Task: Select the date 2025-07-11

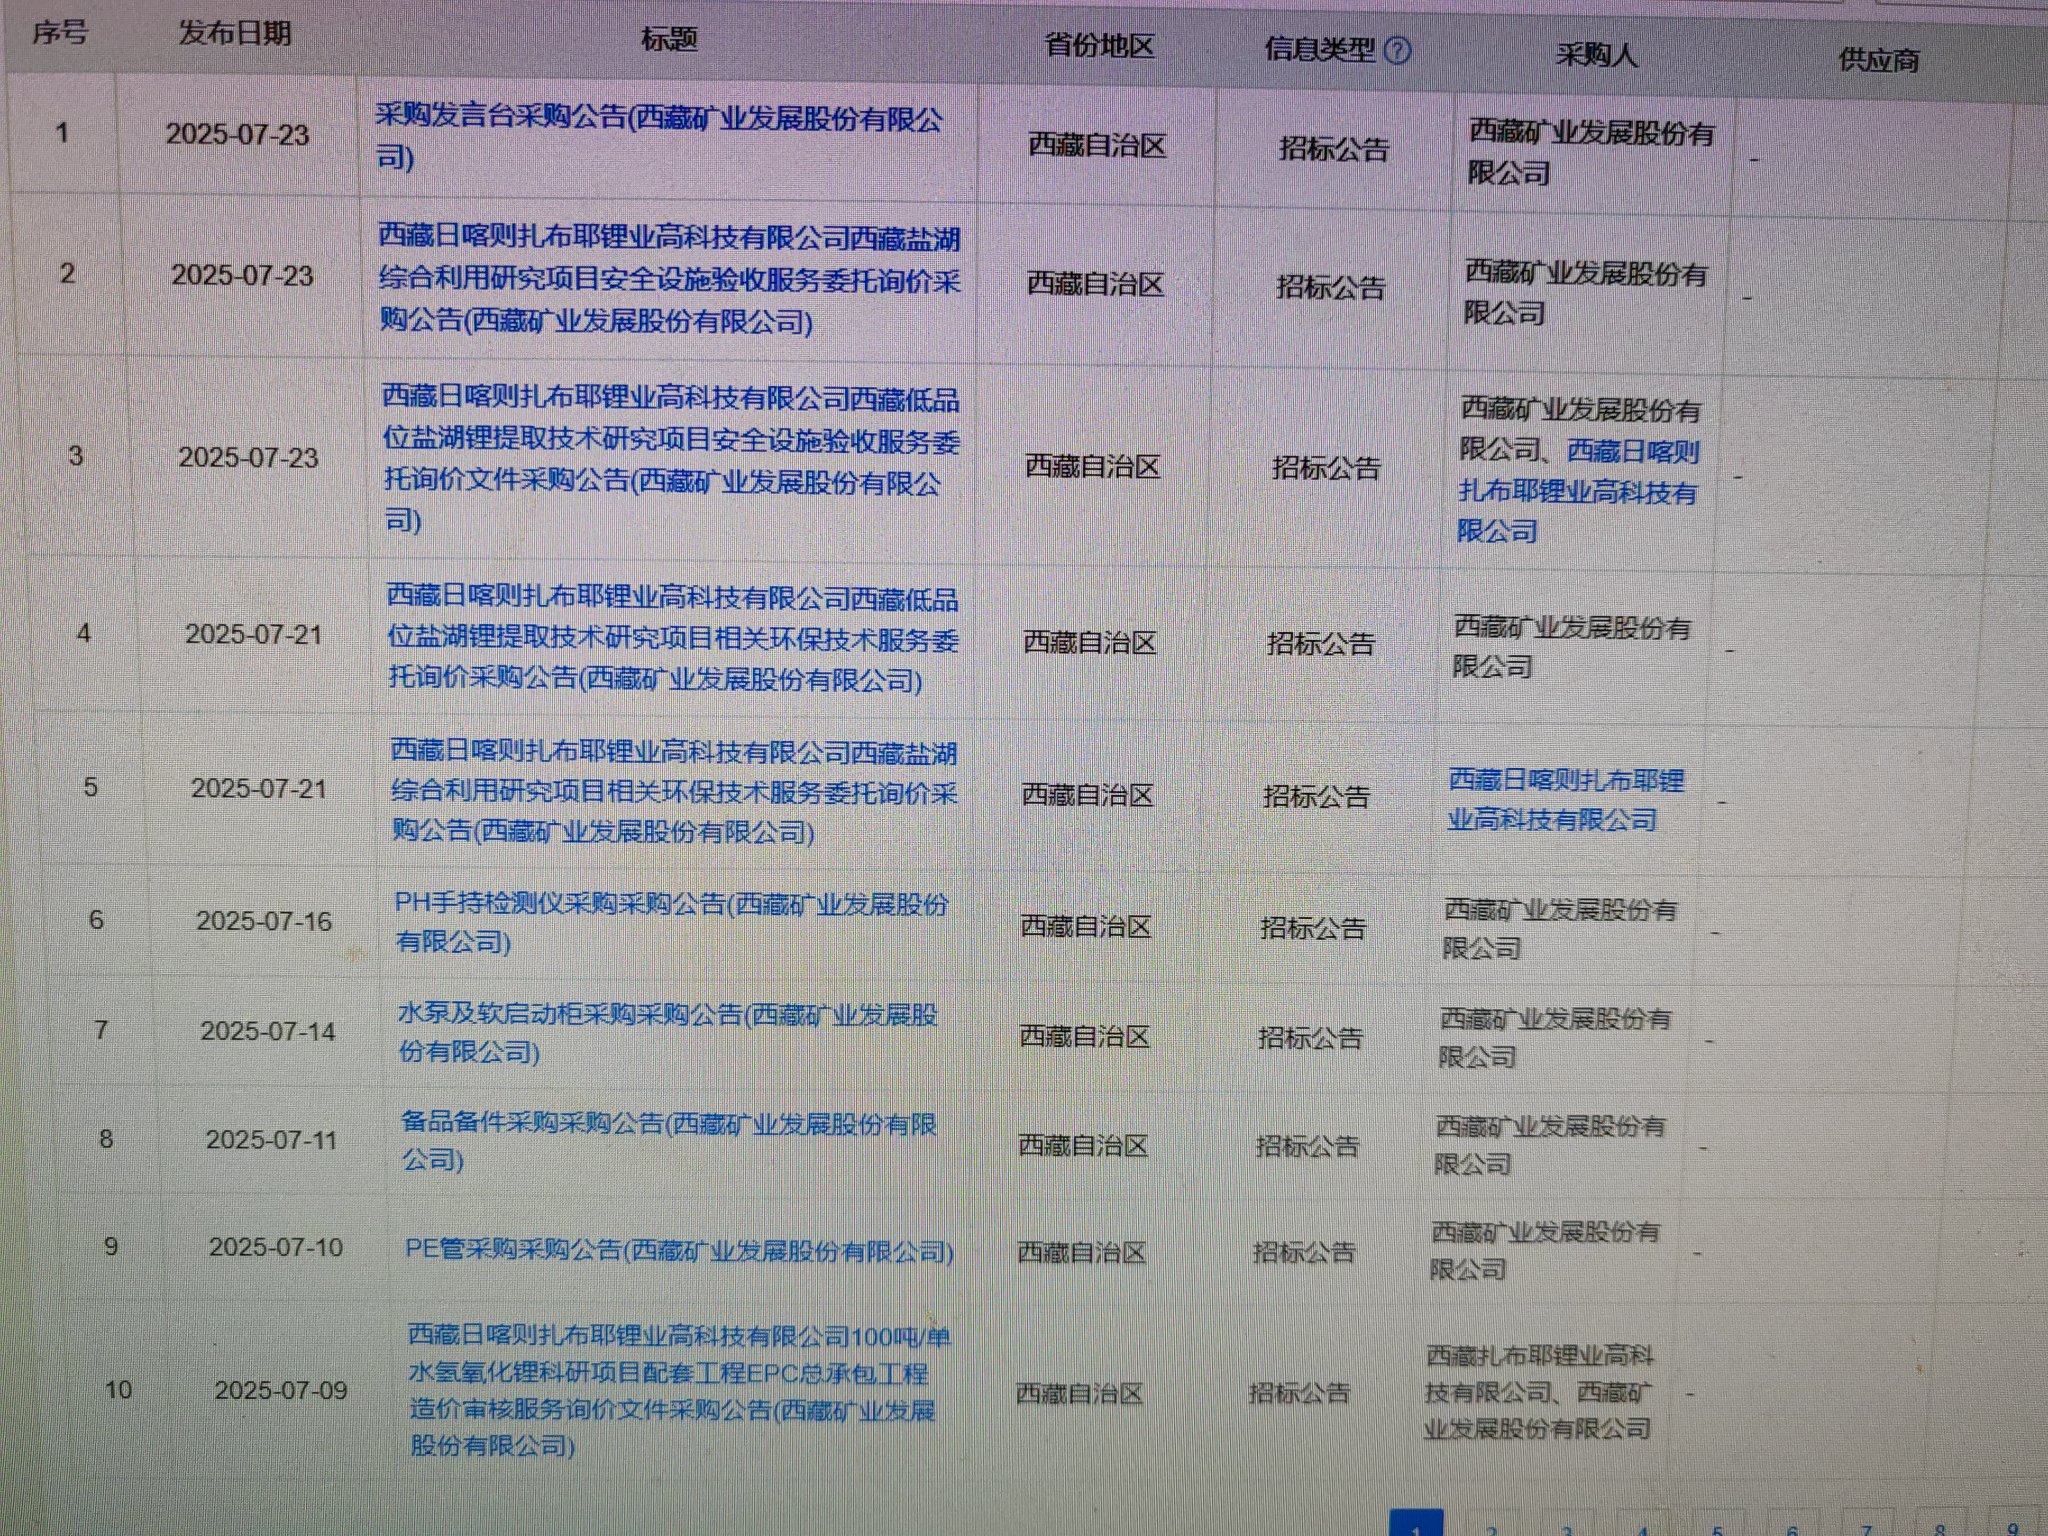Action: coord(272,1140)
